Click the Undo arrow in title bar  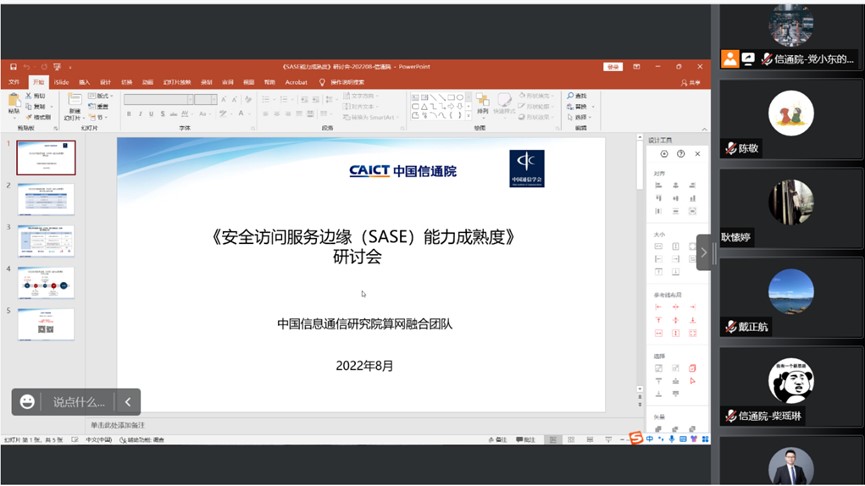(x=26, y=67)
